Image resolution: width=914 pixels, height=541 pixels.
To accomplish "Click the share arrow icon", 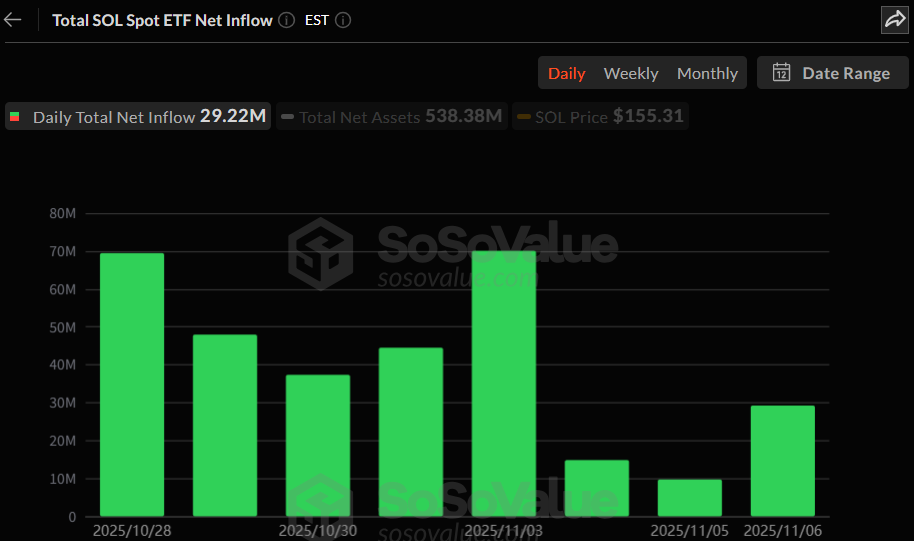I will click(893, 20).
